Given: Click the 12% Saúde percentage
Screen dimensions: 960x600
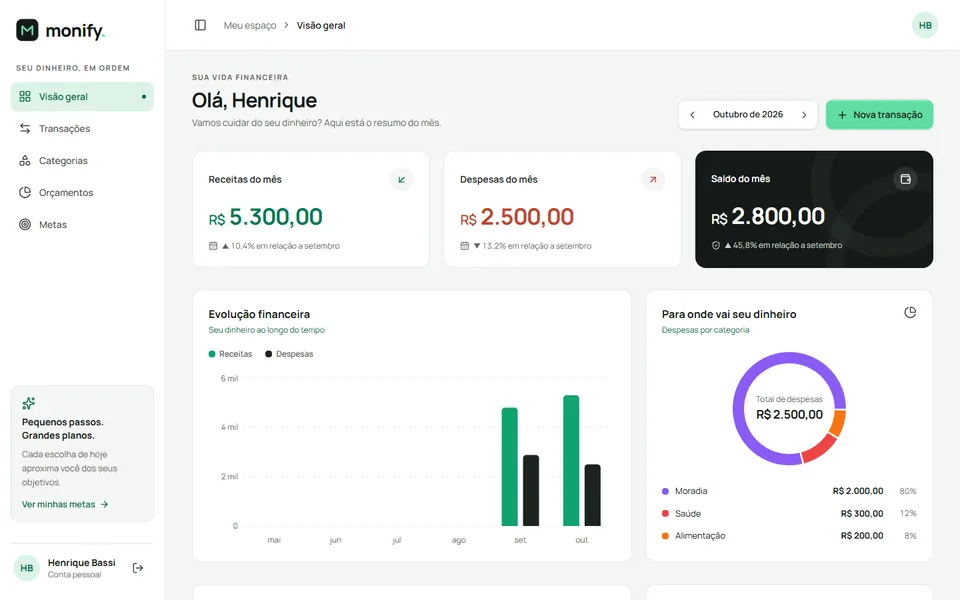Looking at the screenshot, I should [909, 514].
